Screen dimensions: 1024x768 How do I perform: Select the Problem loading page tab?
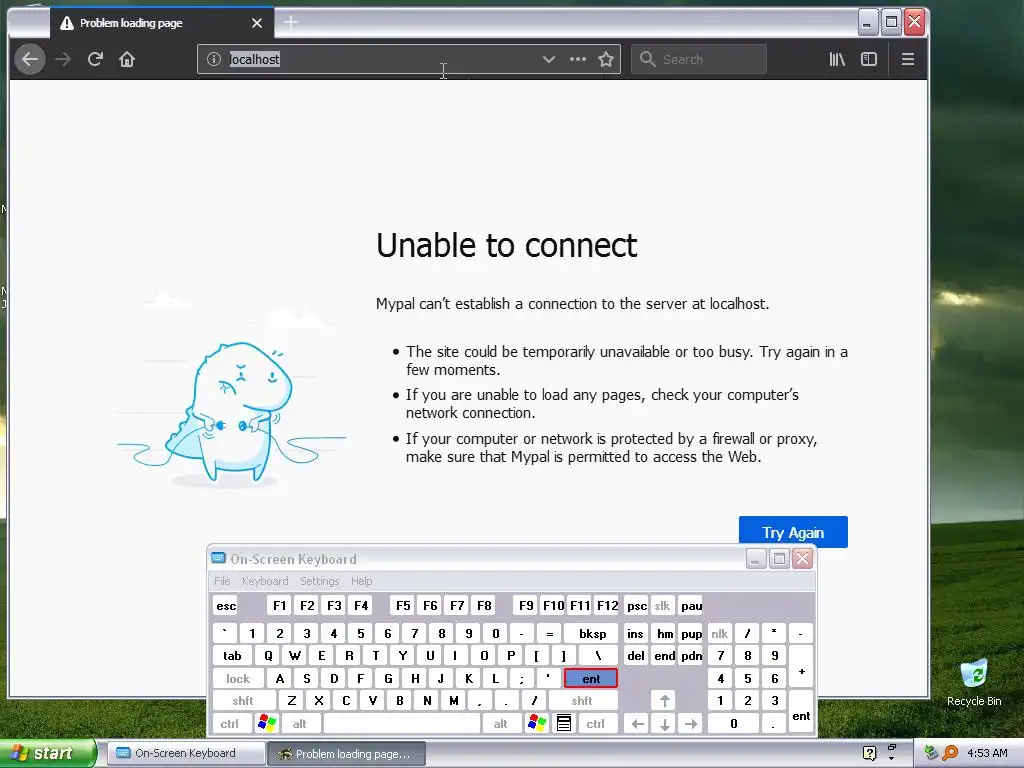tap(161, 23)
